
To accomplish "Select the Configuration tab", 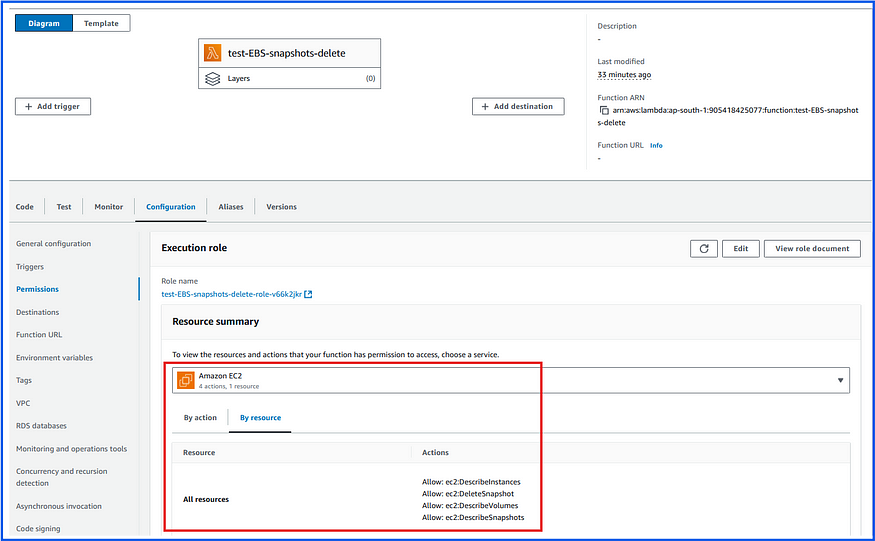I will click(171, 207).
